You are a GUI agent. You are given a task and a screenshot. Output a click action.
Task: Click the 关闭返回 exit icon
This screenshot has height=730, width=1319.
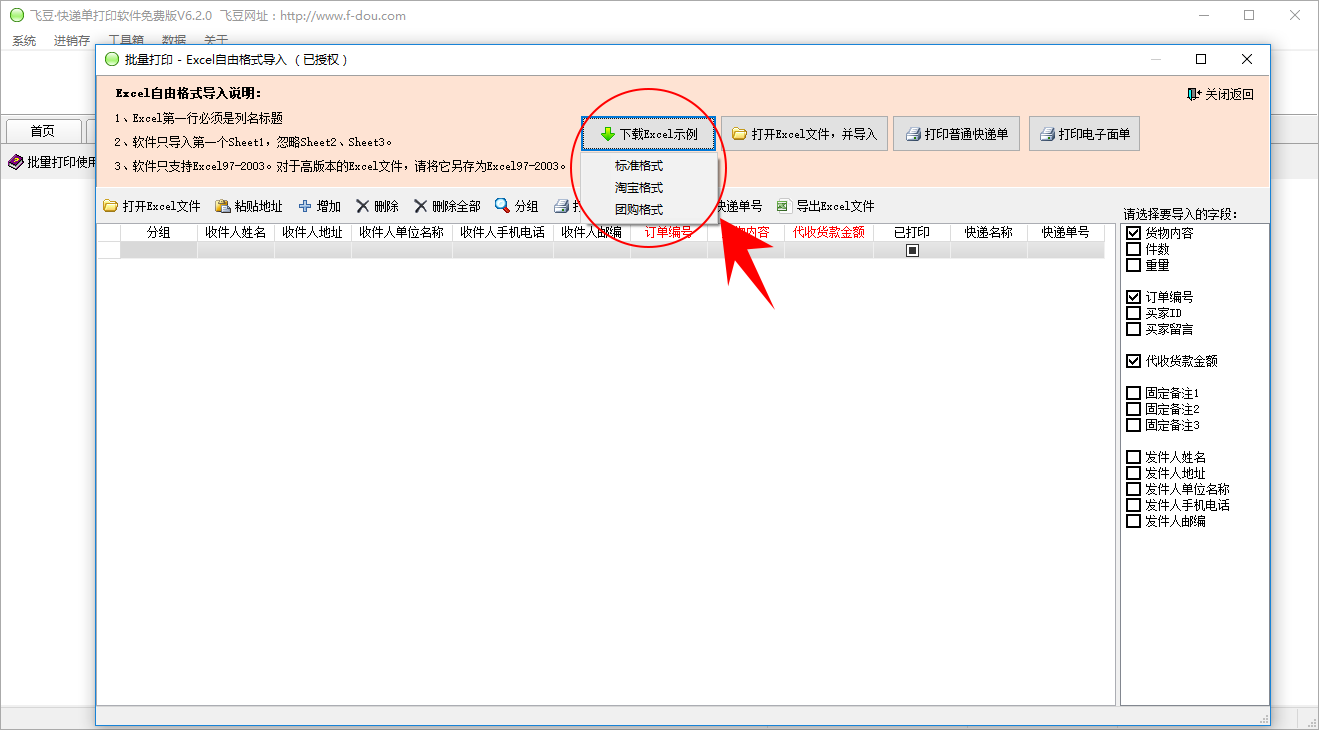(x=1194, y=94)
